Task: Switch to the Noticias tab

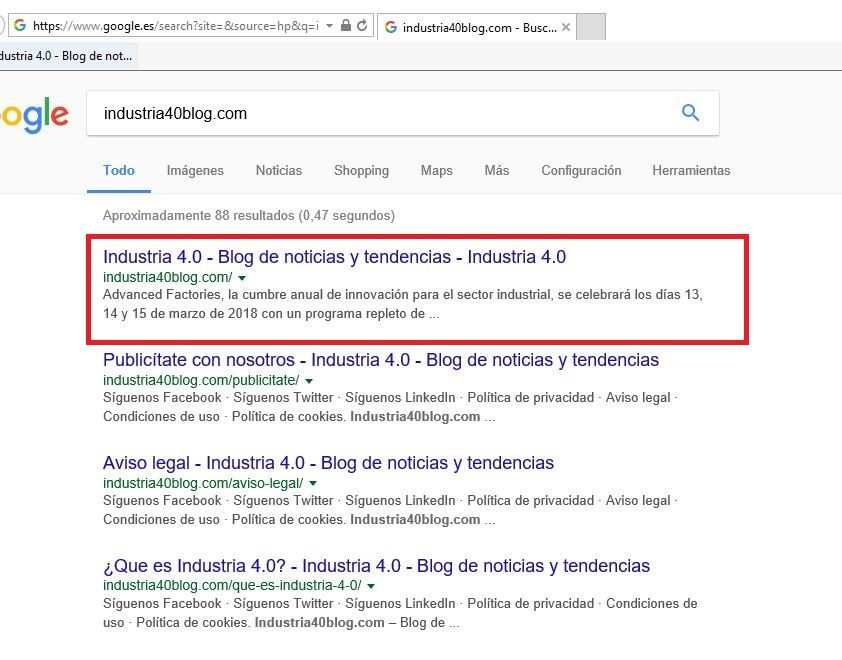Action: pyautogui.click(x=279, y=170)
